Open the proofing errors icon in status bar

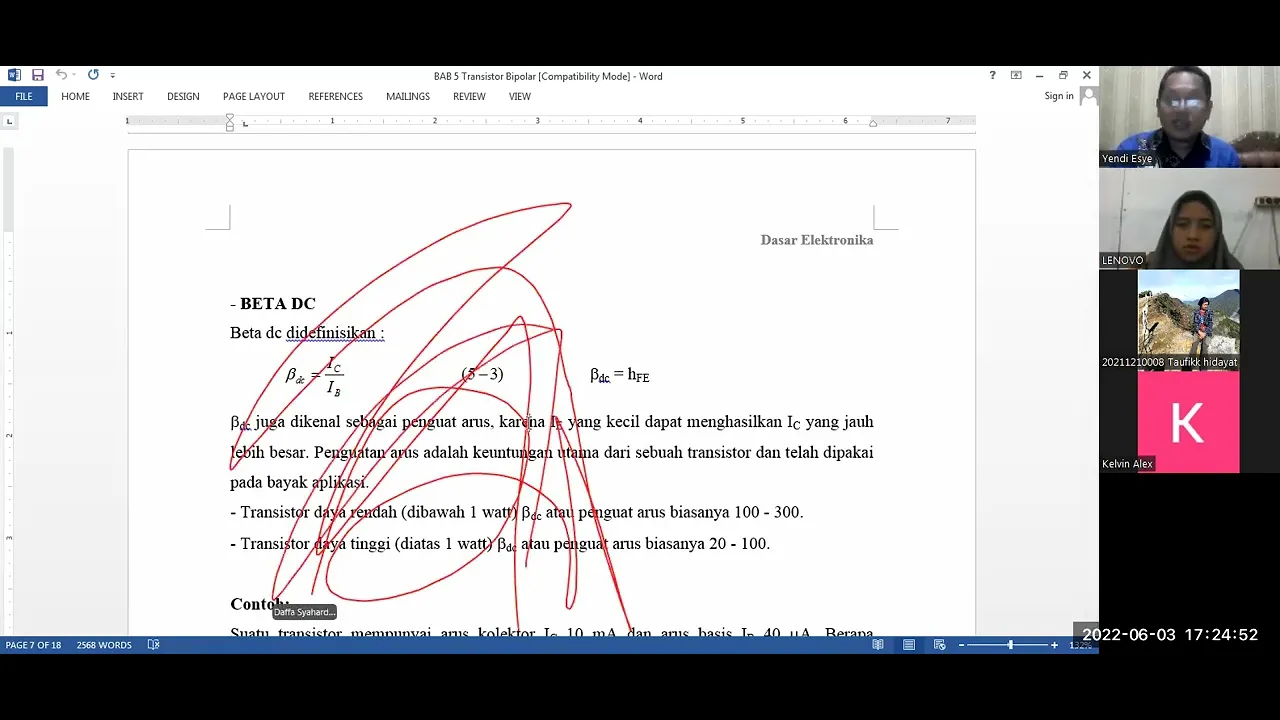click(153, 645)
